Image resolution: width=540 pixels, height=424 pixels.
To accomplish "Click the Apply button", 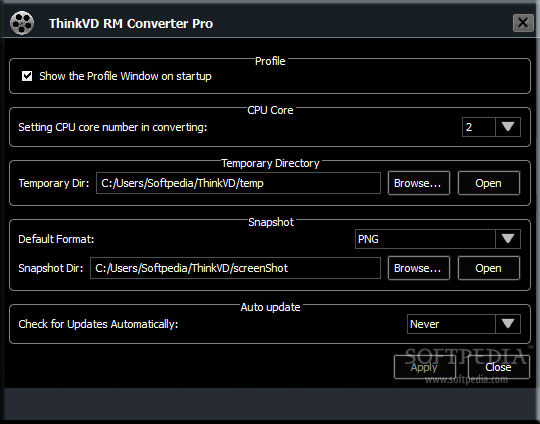I will (x=425, y=367).
